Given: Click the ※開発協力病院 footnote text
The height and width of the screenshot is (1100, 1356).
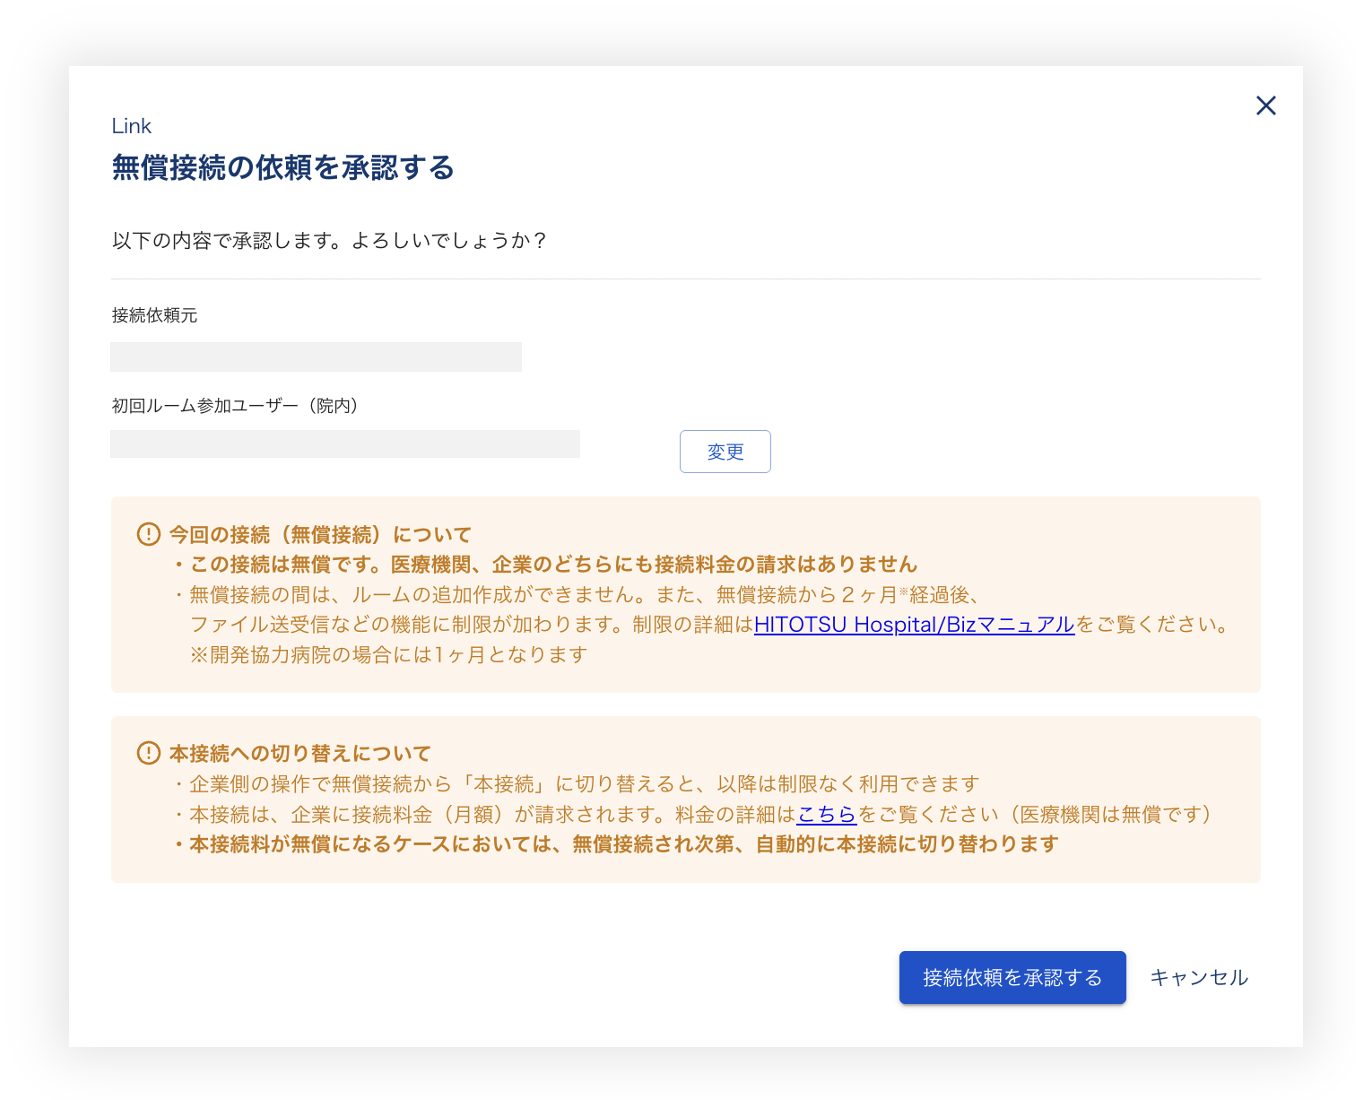Looking at the screenshot, I should (x=388, y=655).
